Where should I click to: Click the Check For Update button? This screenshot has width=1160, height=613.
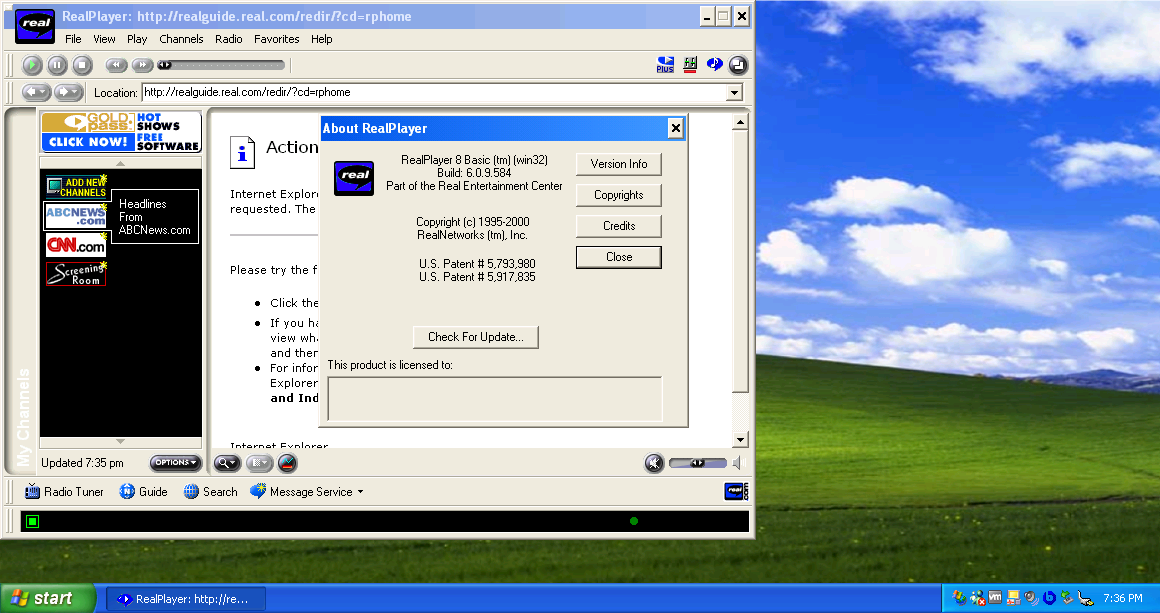[x=475, y=337]
